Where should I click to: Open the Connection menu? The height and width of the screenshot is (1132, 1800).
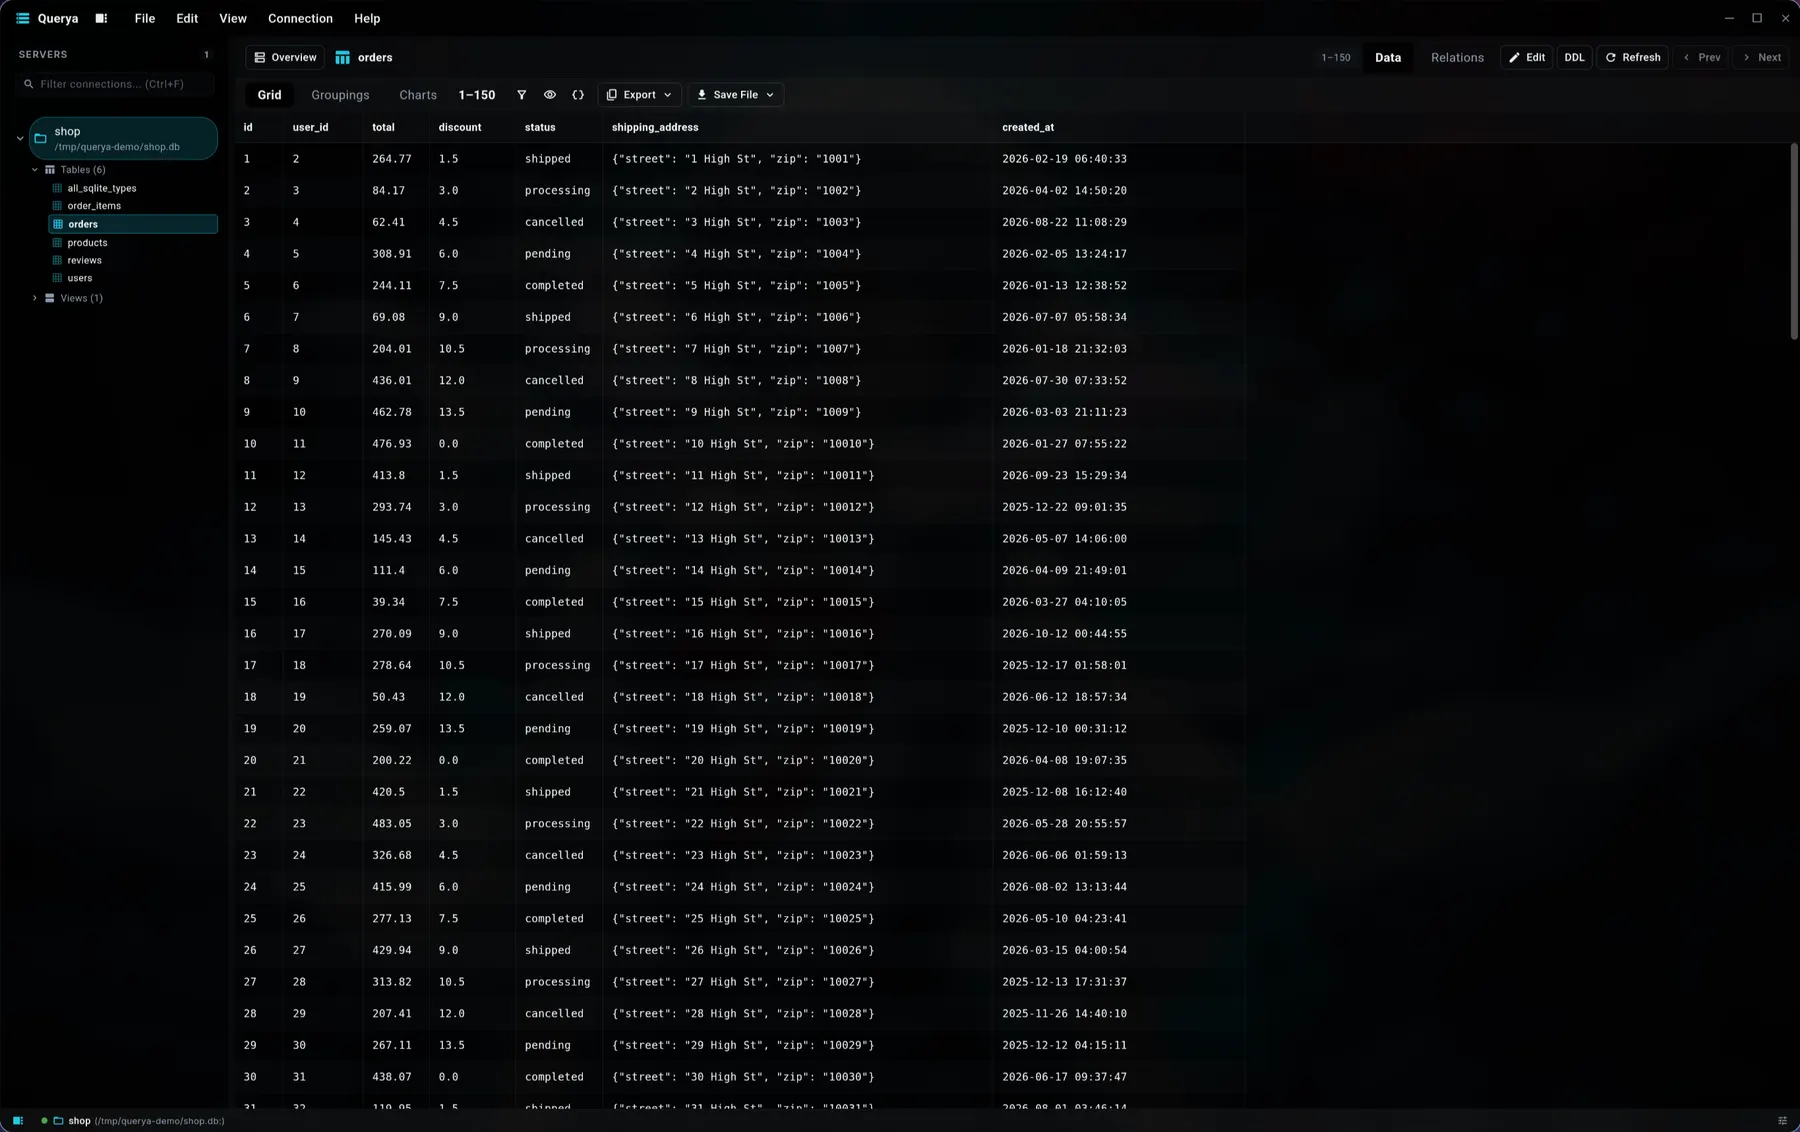click(x=300, y=18)
